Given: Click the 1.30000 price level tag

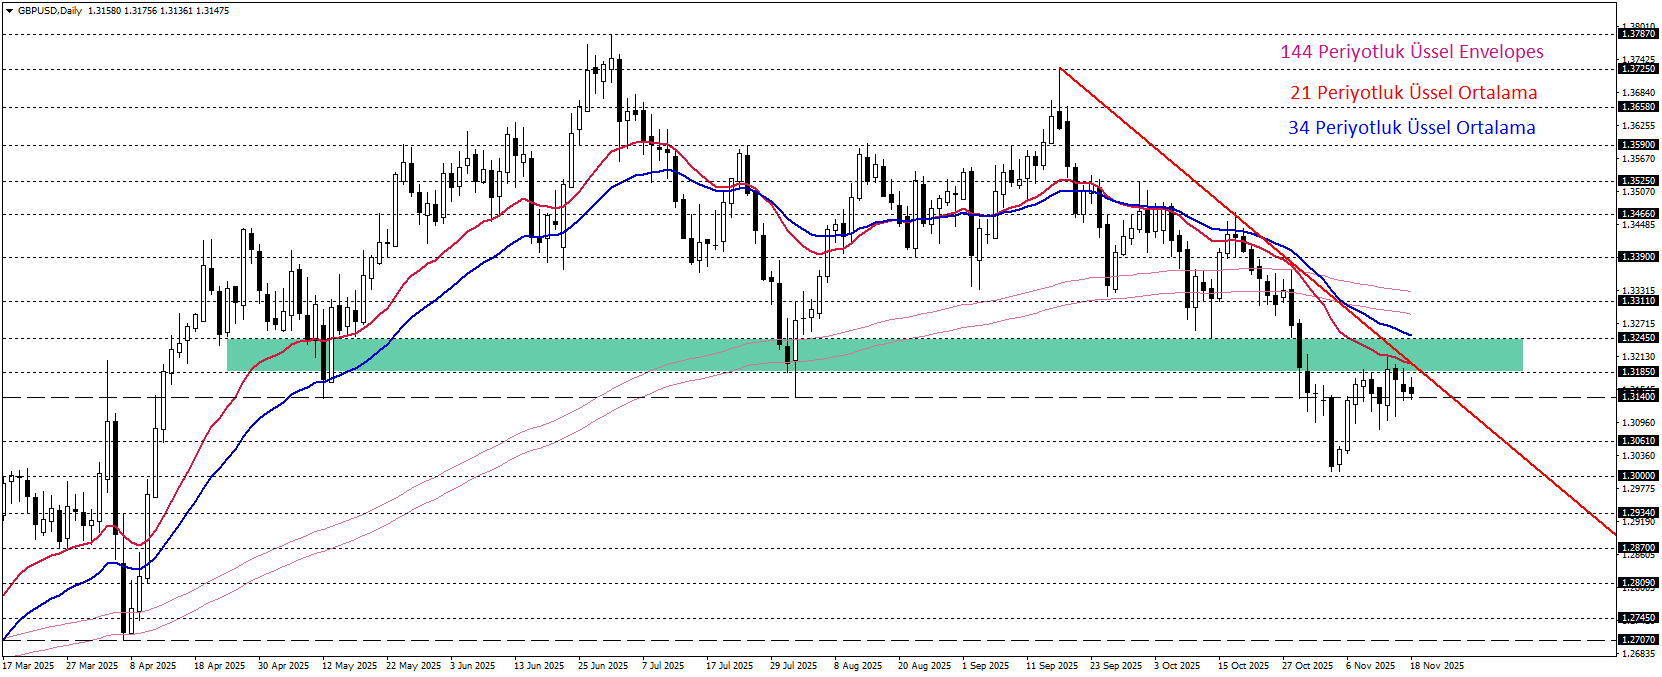Looking at the screenshot, I should (1638, 476).
